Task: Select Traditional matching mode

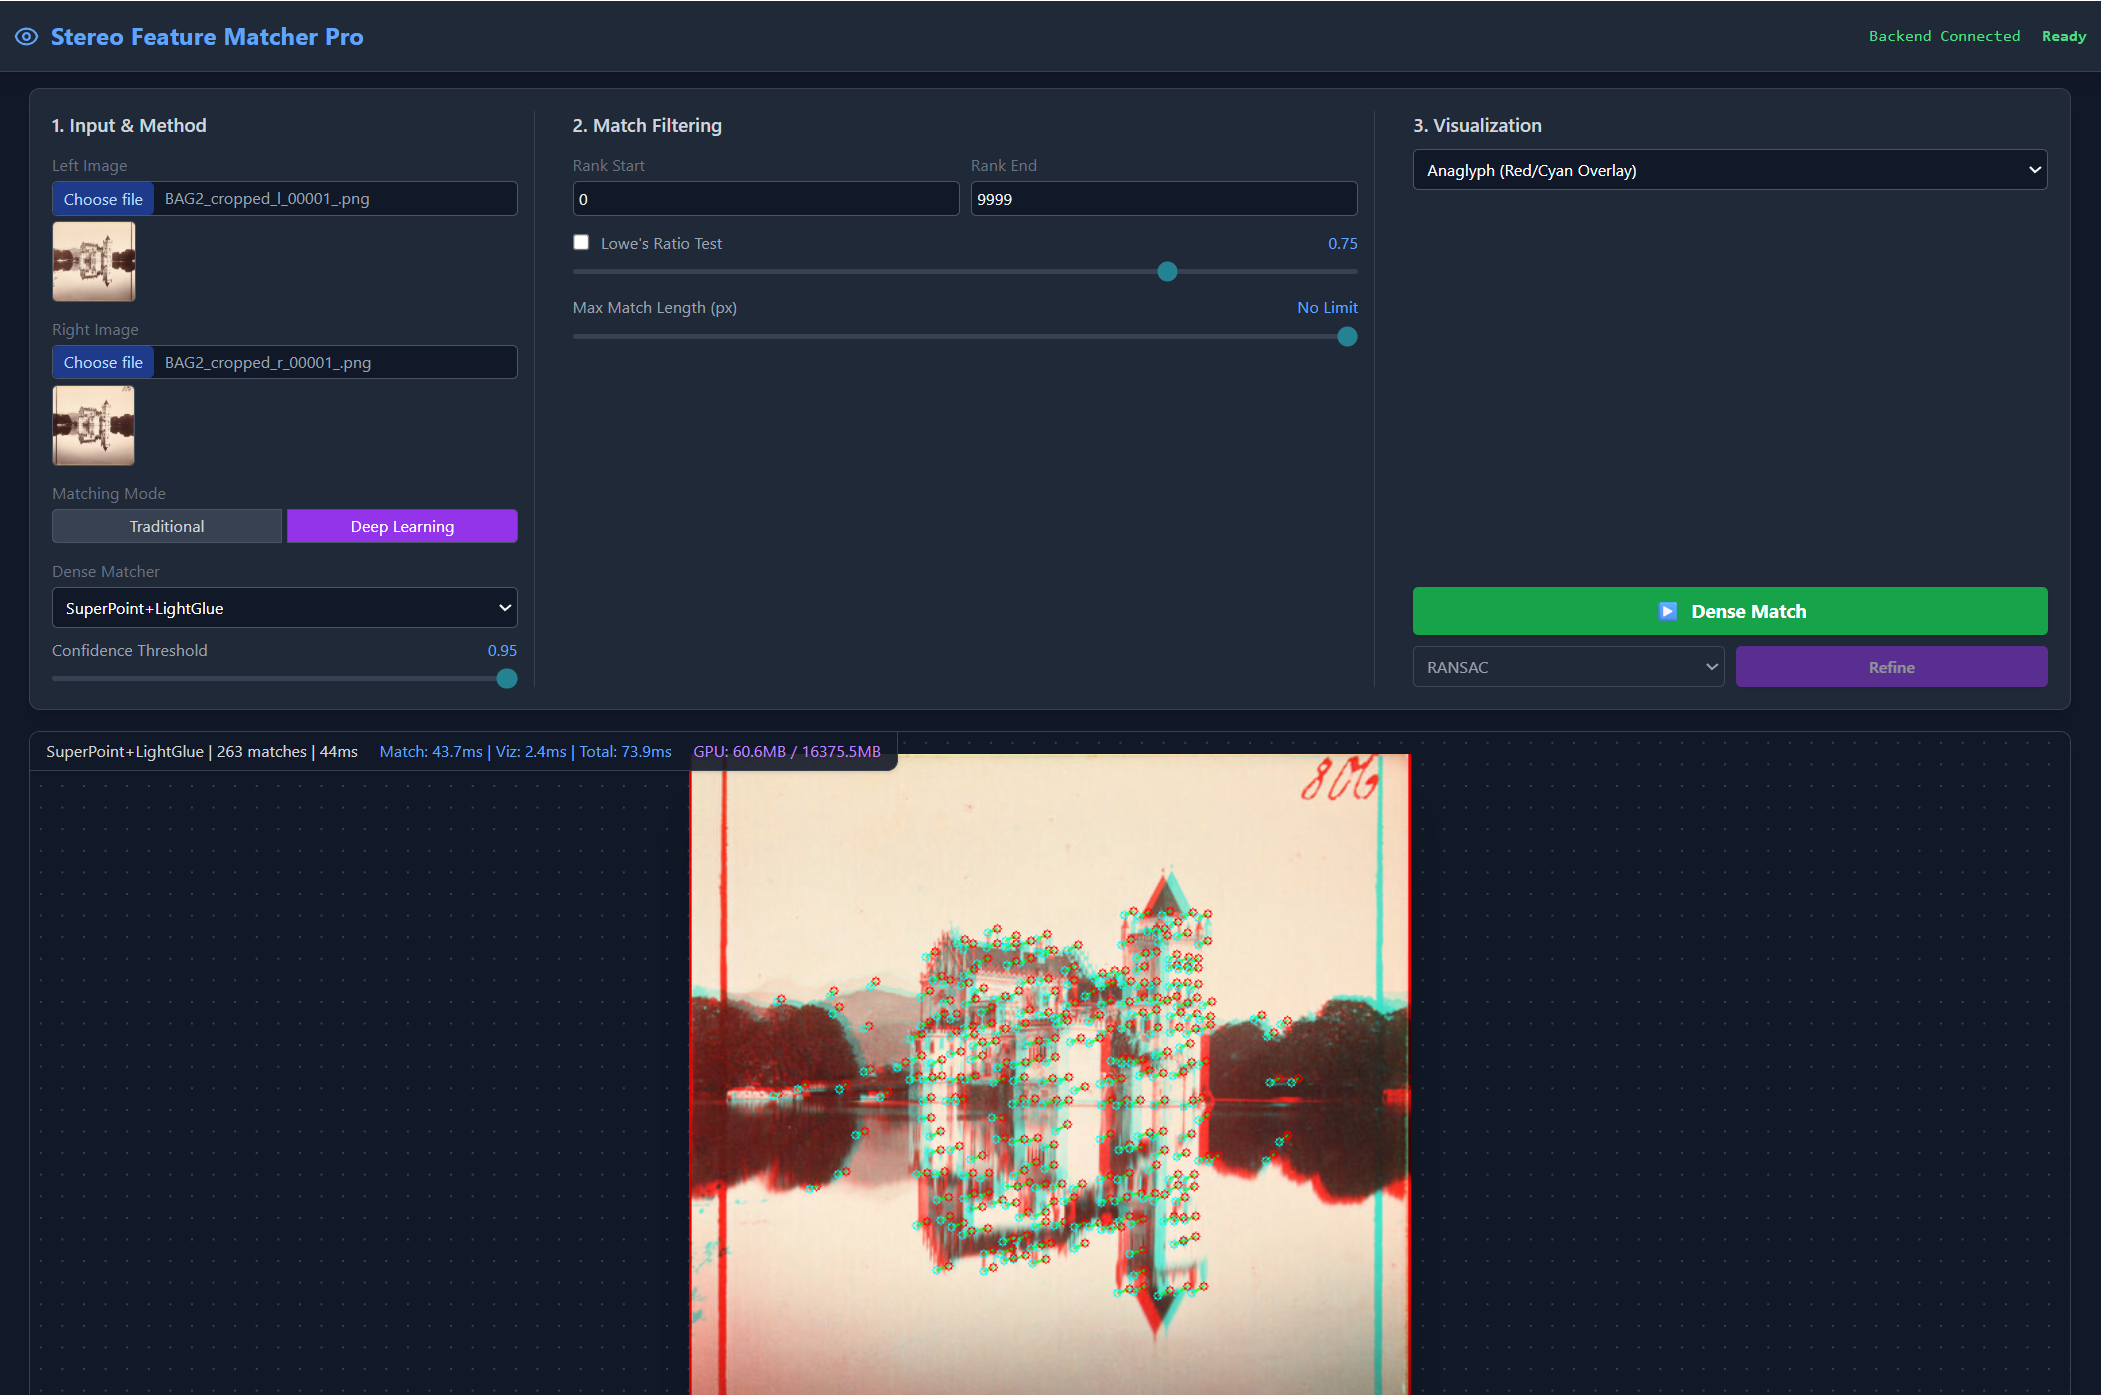Action: tap(167, 526)
